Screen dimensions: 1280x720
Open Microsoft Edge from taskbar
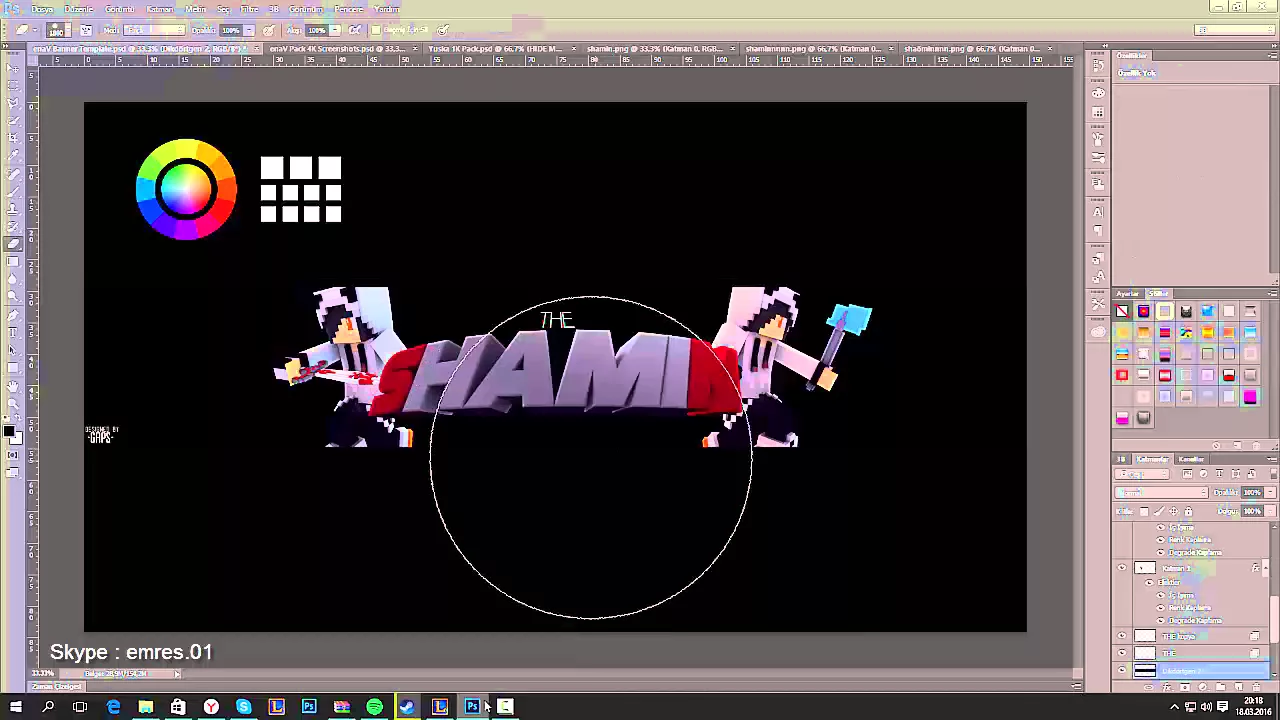[113, 707]
